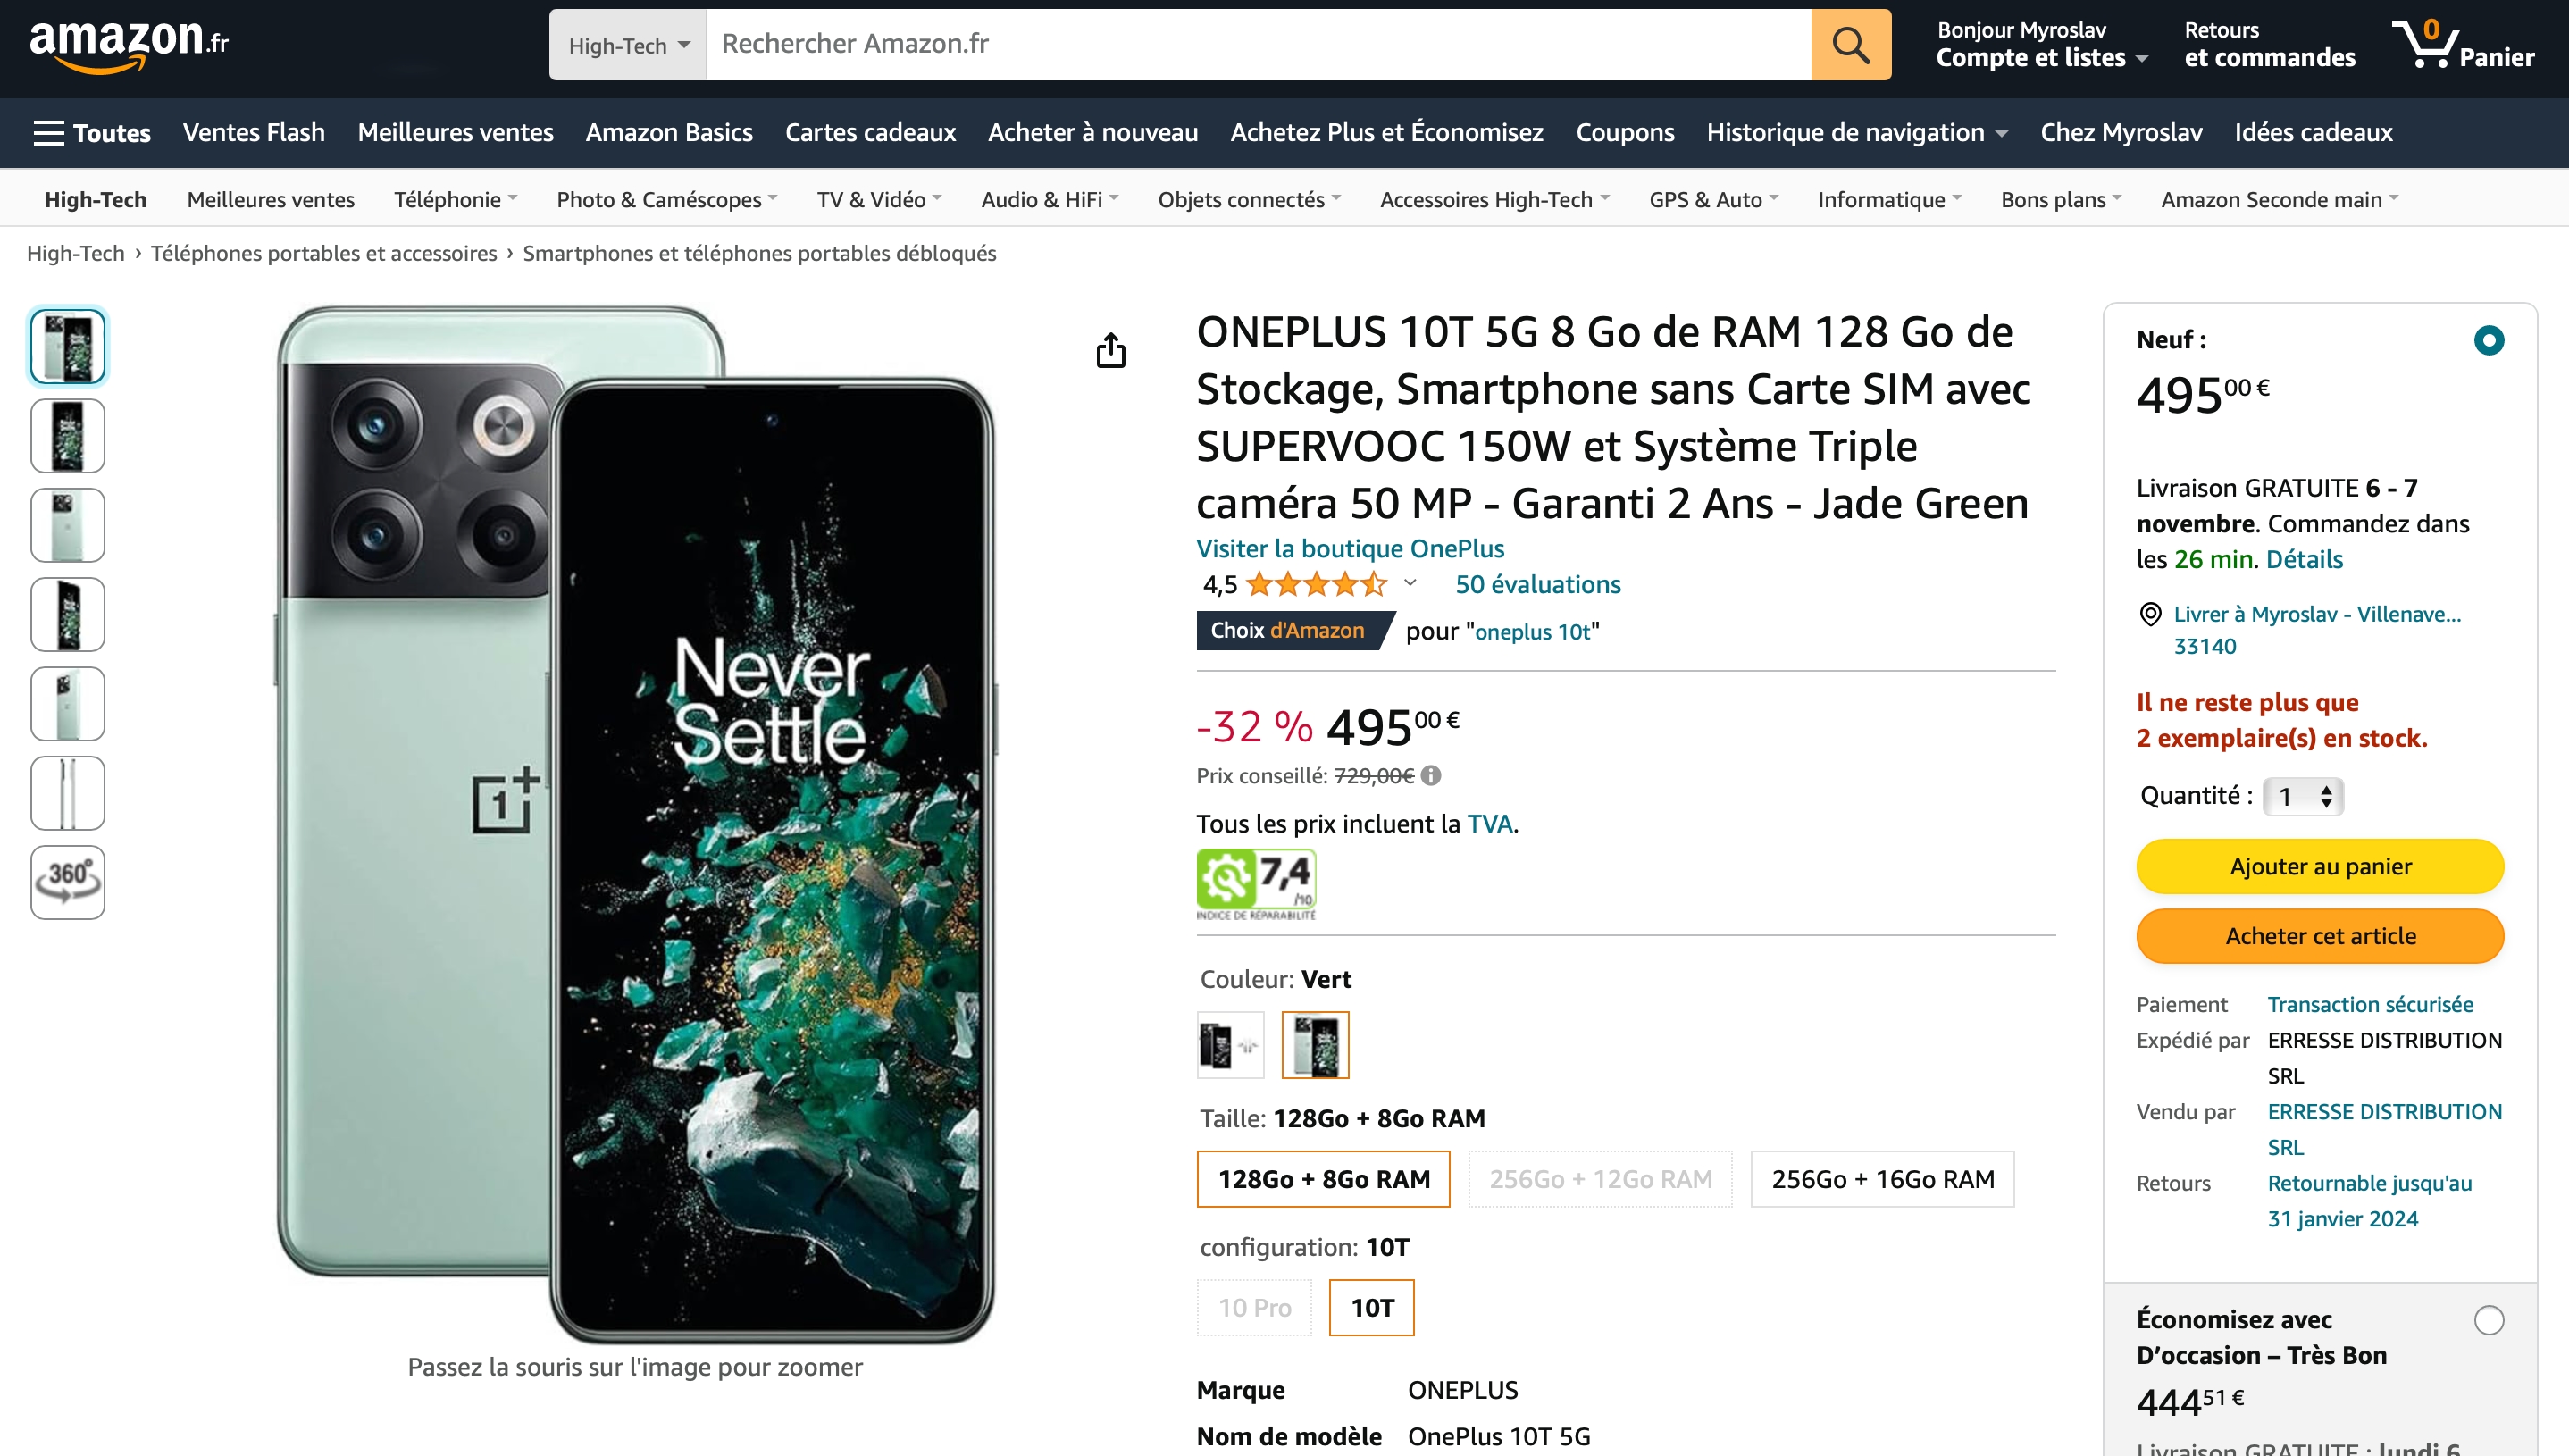Open the Ventes Flash menu item
This screenshot has width=2569, height=1456.
tap(254, 133)
